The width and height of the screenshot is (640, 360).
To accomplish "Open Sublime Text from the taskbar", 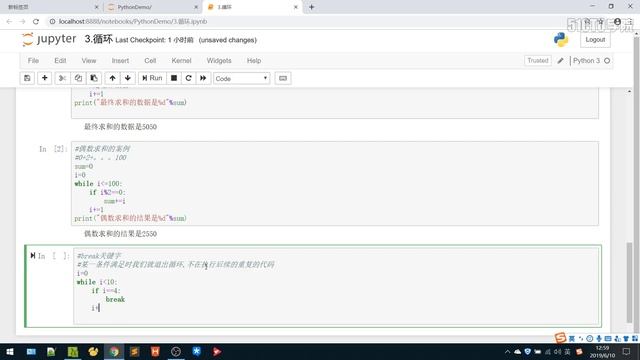I will (135, 351).
